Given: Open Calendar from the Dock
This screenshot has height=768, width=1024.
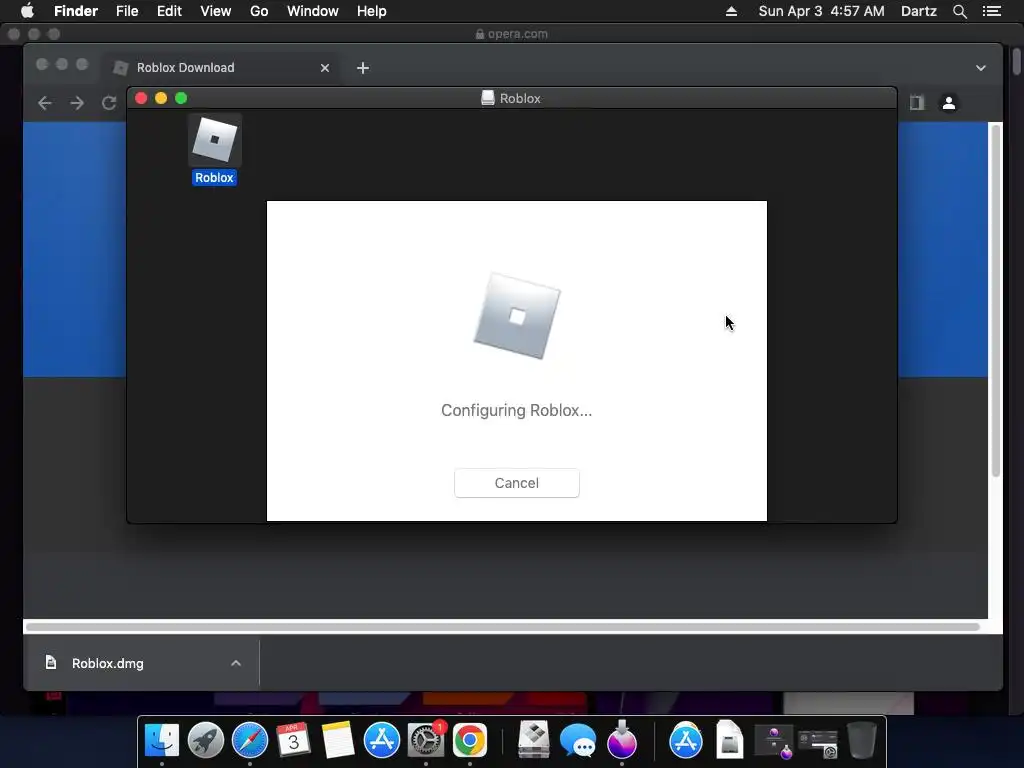Looking at the screenshot, I should 293,741.
